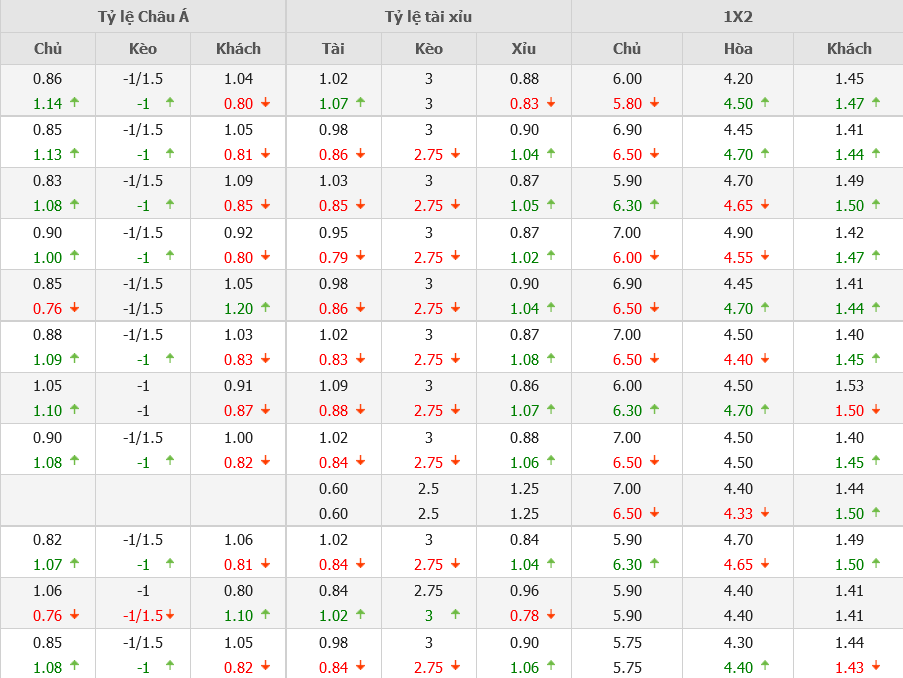
Task: Click the red down arrow beside 5.80
Action: pyautogui.click(x=654, y=103)
